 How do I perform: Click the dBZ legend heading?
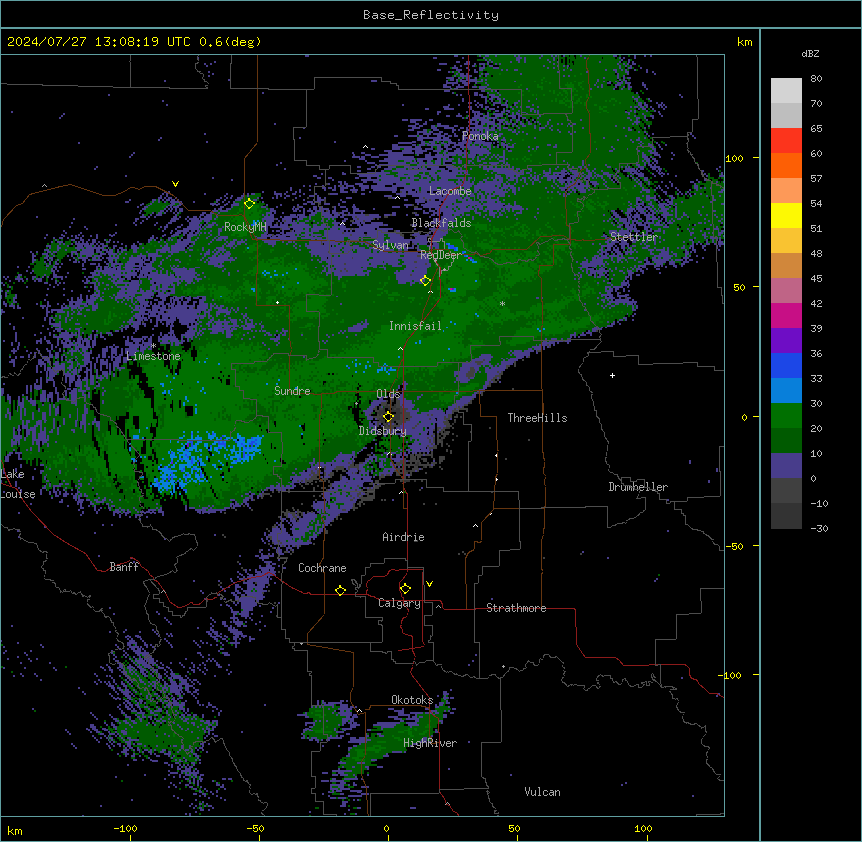[x=810, y=54]
